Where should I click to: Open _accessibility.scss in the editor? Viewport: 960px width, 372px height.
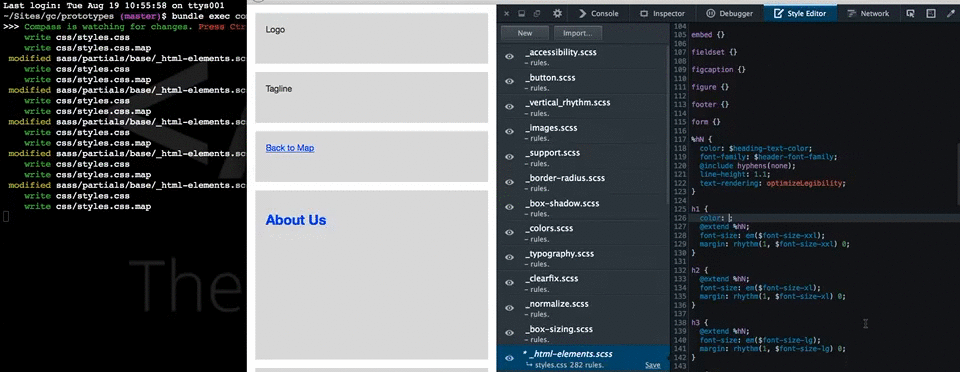tap(560, 53)
